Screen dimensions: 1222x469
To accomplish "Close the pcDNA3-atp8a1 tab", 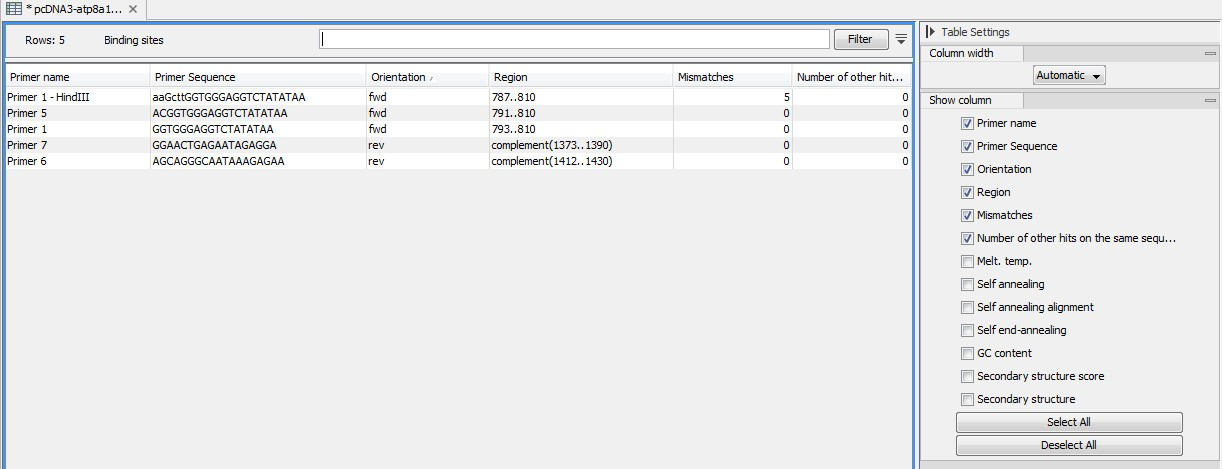I will (x=133, y=9).
